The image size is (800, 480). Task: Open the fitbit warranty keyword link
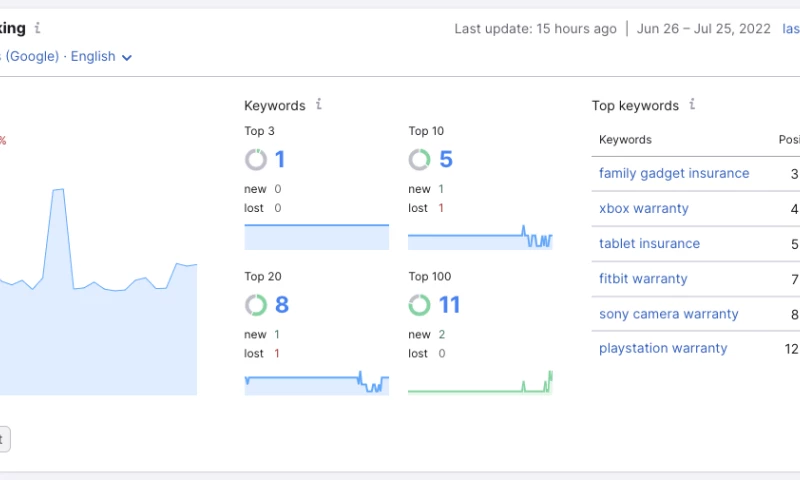[643, 279]
